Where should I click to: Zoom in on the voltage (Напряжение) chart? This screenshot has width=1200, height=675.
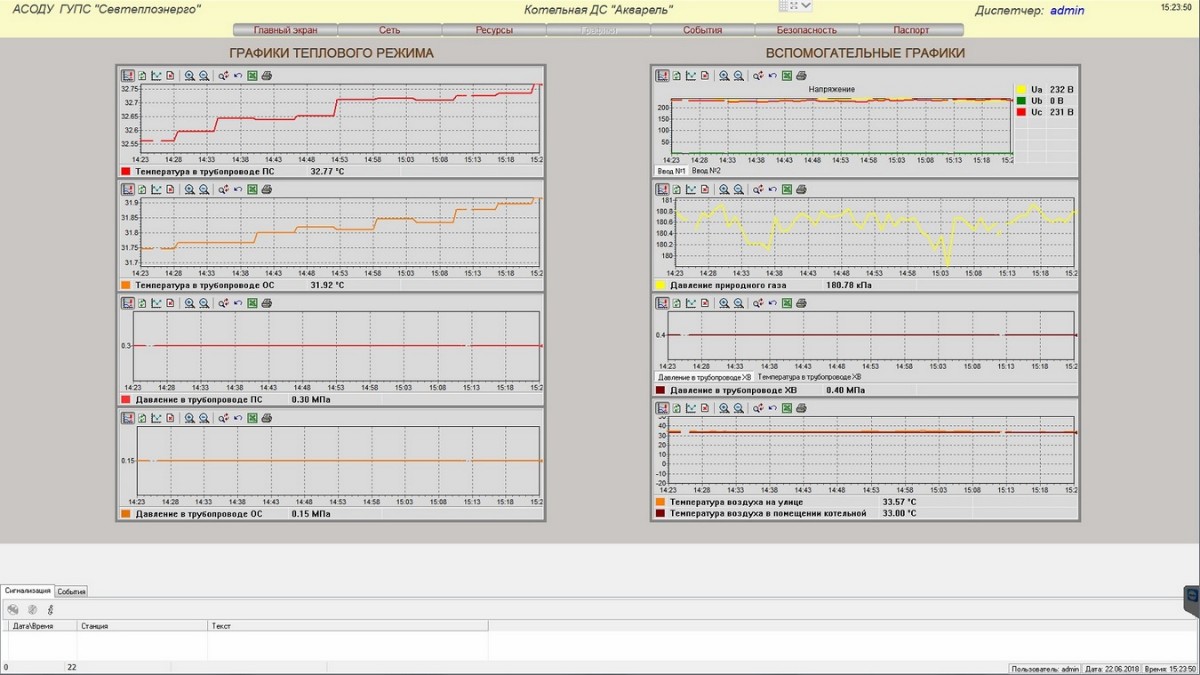pyautogui.click(x=724, y=76)
